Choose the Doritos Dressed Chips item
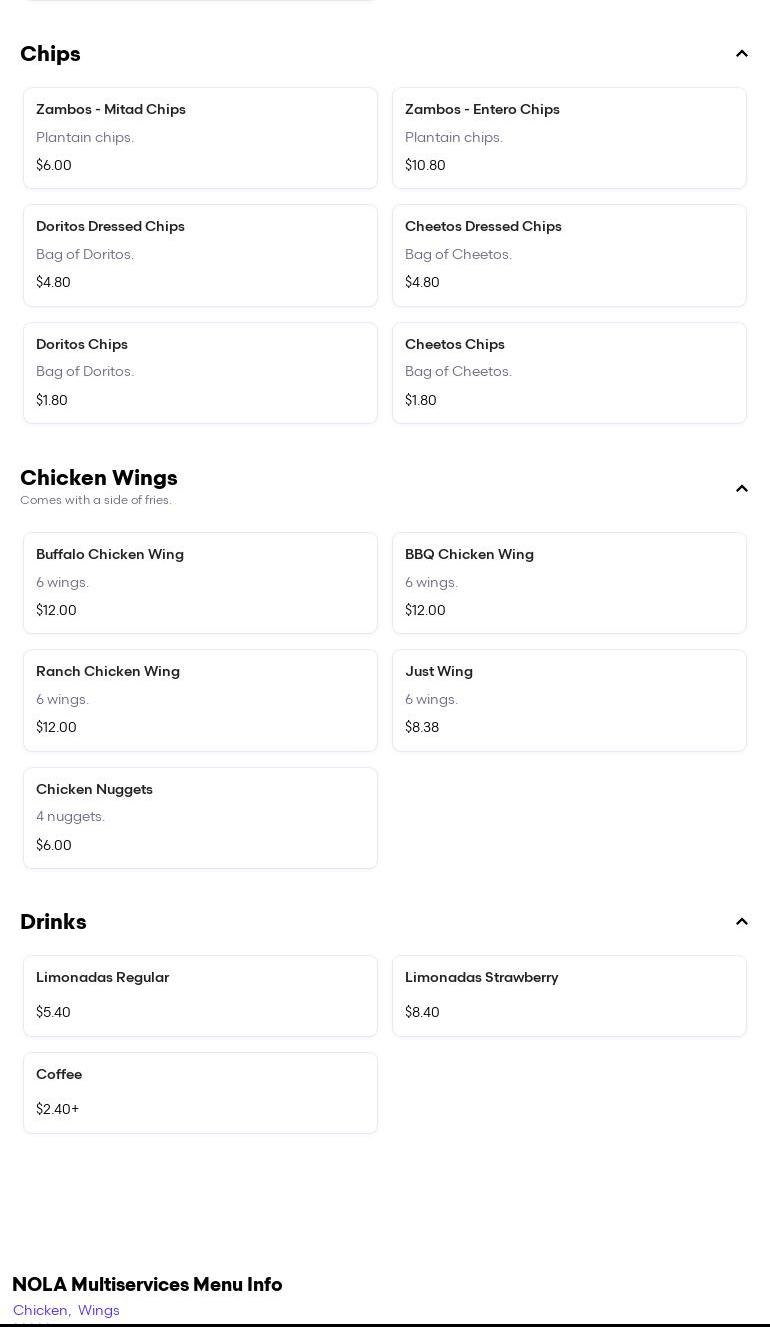770x1327 pixels. pyautogui.click(x=200, y=255)
